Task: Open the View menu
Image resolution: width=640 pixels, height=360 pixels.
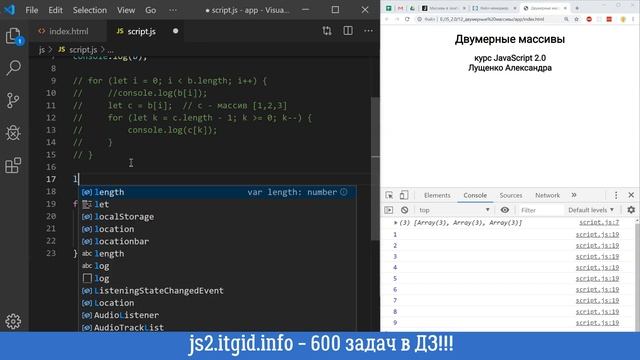Action: [x=126, y=10]
